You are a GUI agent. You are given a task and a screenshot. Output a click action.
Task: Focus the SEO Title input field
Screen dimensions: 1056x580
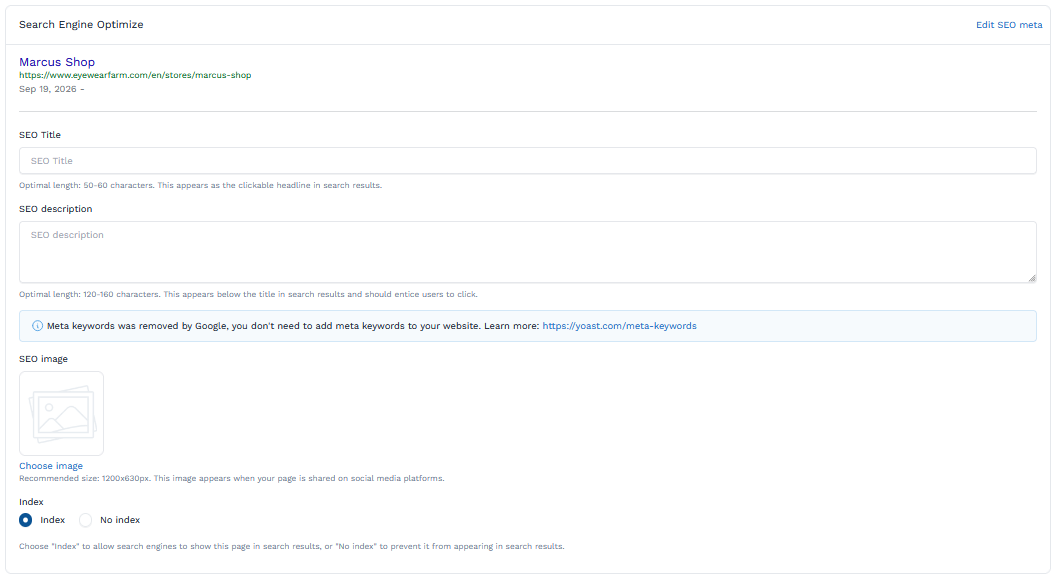(x=527, y=161)
